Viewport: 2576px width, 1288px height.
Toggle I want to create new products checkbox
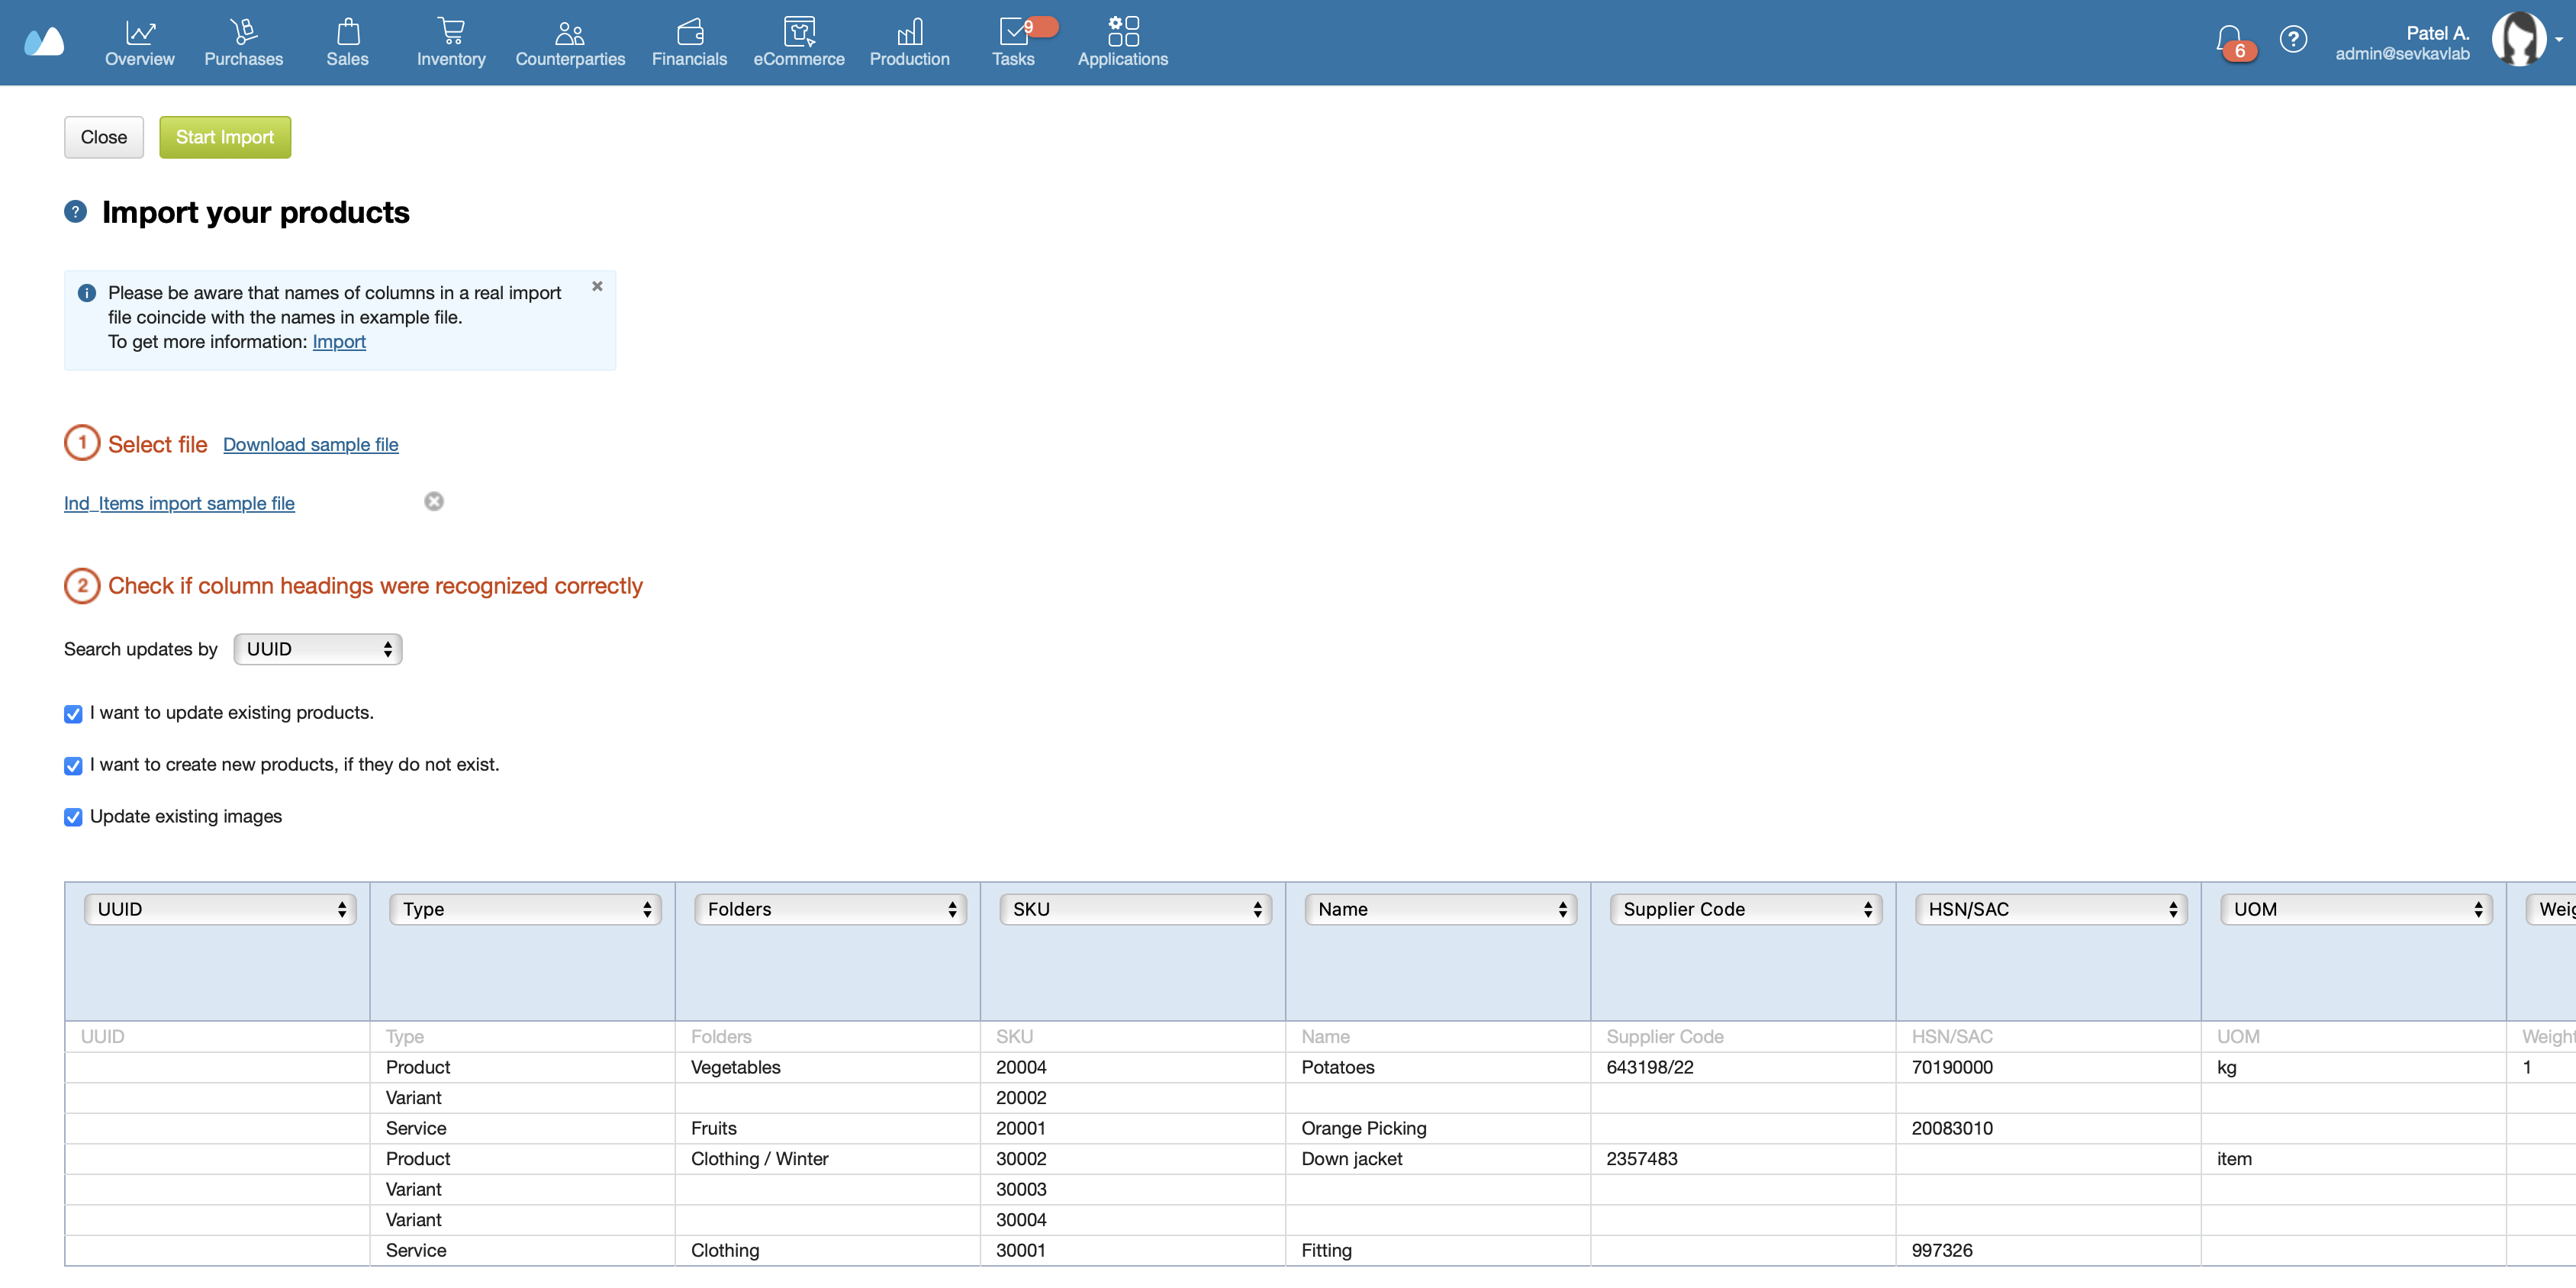pyautogui.click(x=73, y=766)
